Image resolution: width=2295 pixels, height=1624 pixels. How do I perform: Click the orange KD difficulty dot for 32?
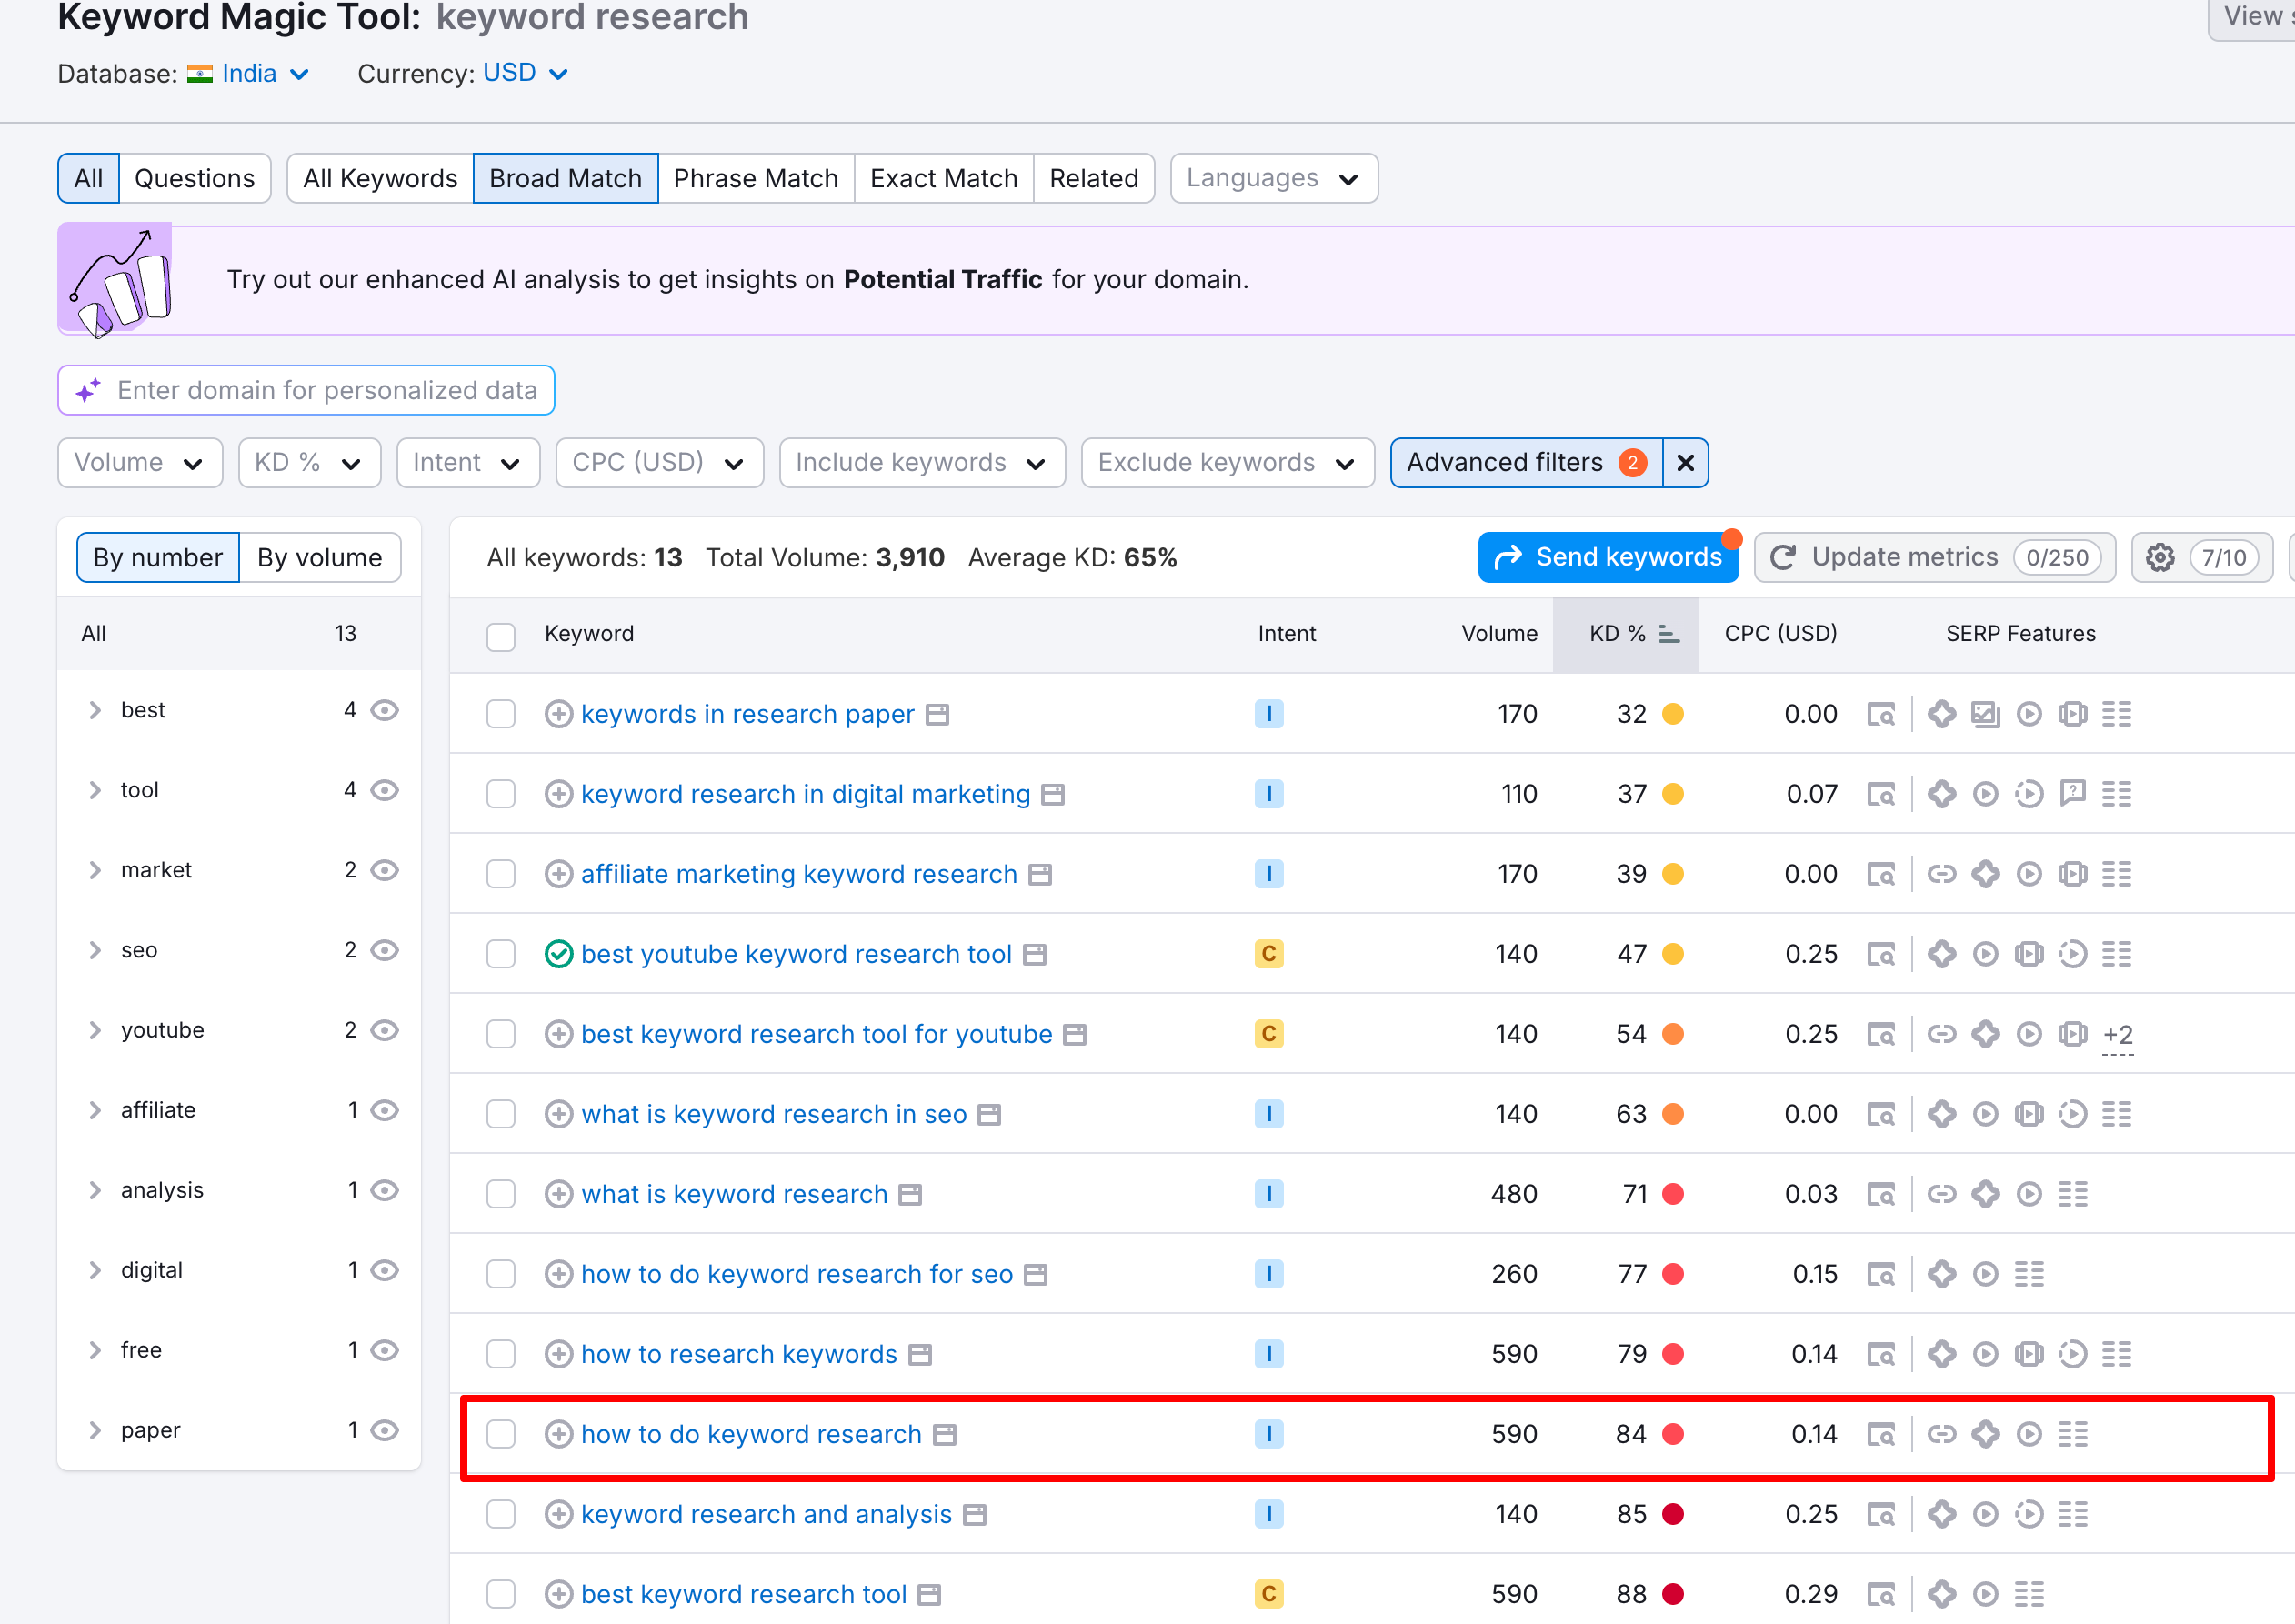pos(1673,713)
